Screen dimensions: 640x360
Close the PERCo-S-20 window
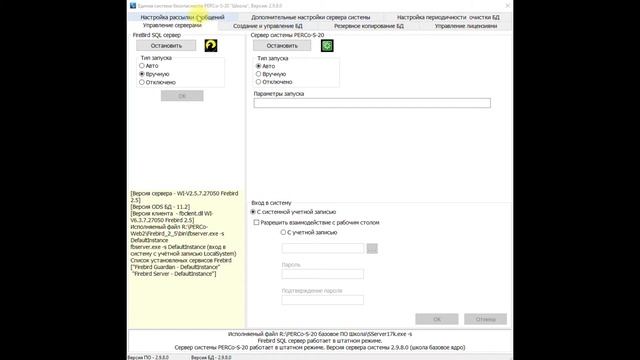coord(507,5)
